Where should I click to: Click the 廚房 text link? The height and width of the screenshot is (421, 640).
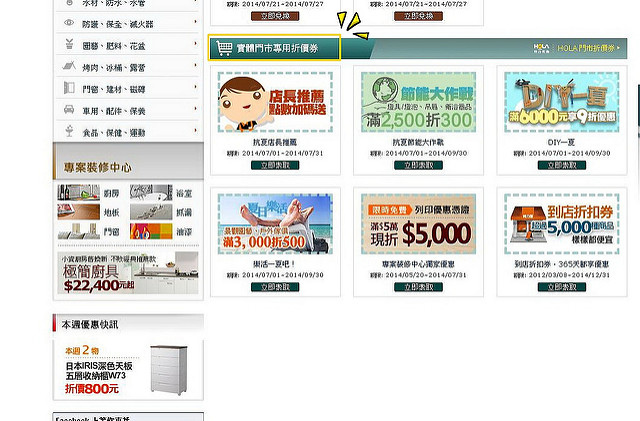tap(111, 193)
